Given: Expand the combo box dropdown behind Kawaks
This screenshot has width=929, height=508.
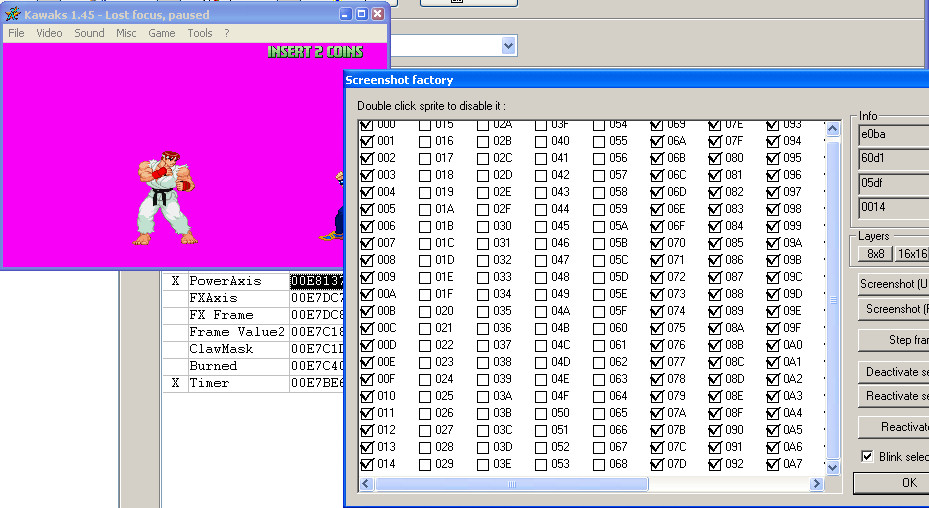Looking at the screenshot, I should point(508,46).
